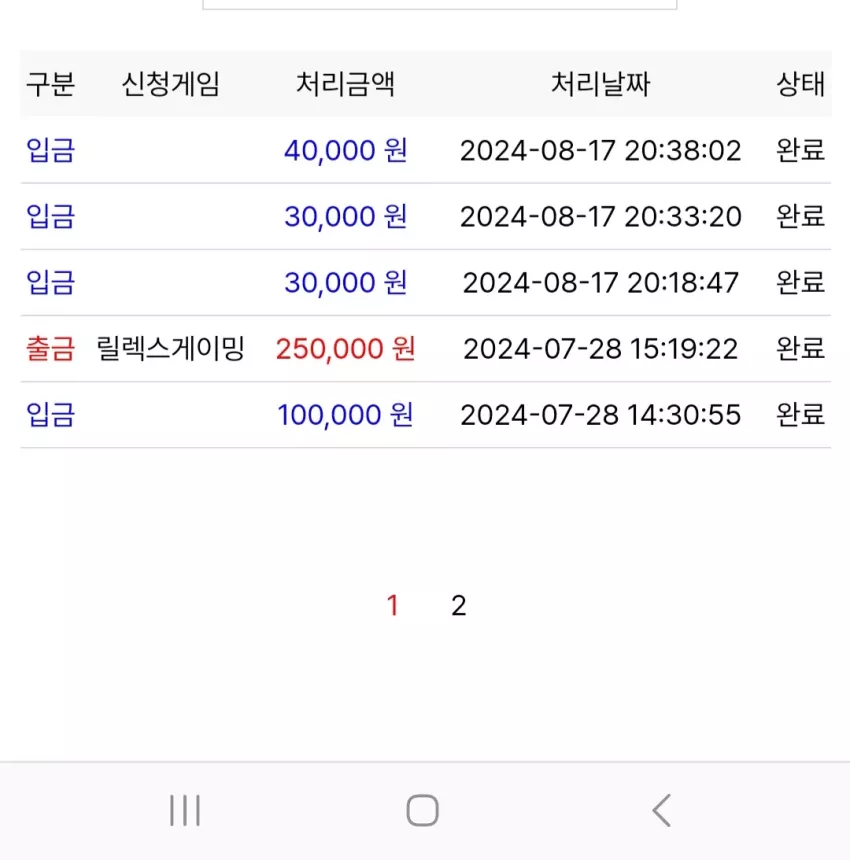The image size is (850, 860).
Task: Click 완료 status of 100,000 원 deposit
Action: (x=801, y=415)
